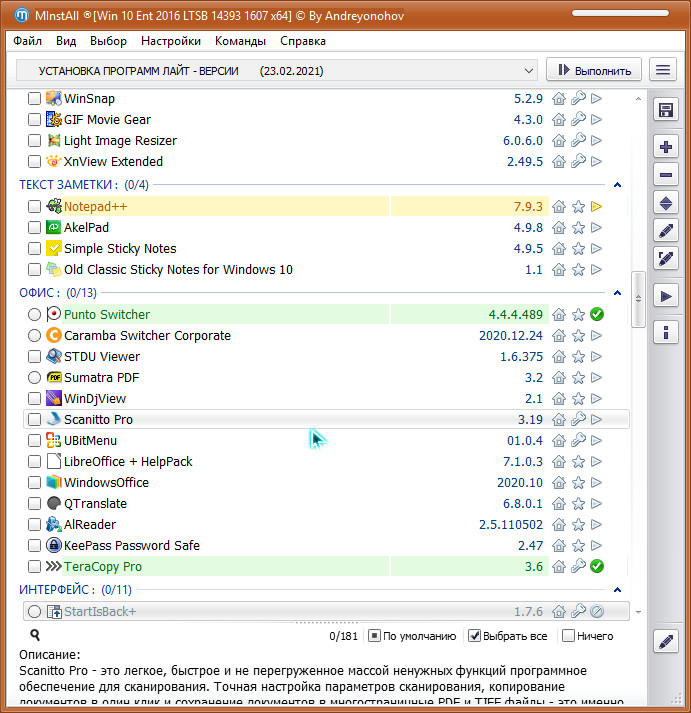Click the vertical scrollbar thumb
The width and height of the screenshot is (691, 713).
coord(638,299)
